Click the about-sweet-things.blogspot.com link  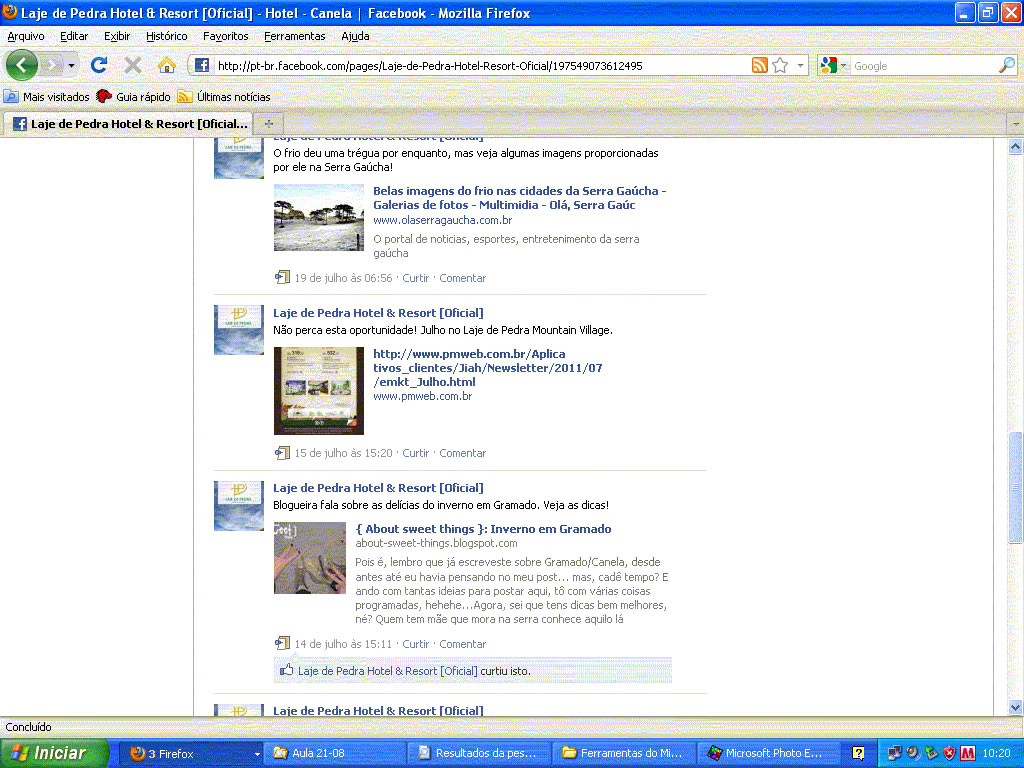tap(436, 543)
